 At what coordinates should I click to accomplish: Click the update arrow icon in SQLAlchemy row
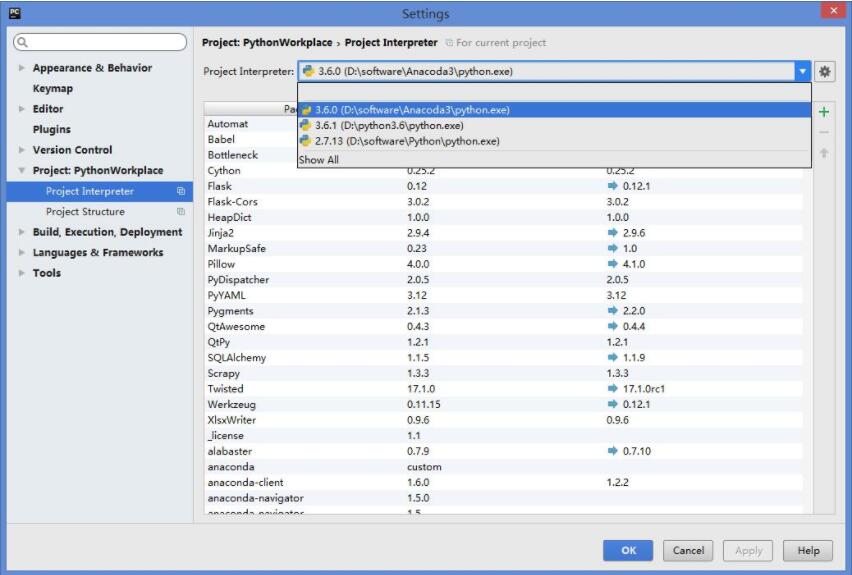pos(612,358)
